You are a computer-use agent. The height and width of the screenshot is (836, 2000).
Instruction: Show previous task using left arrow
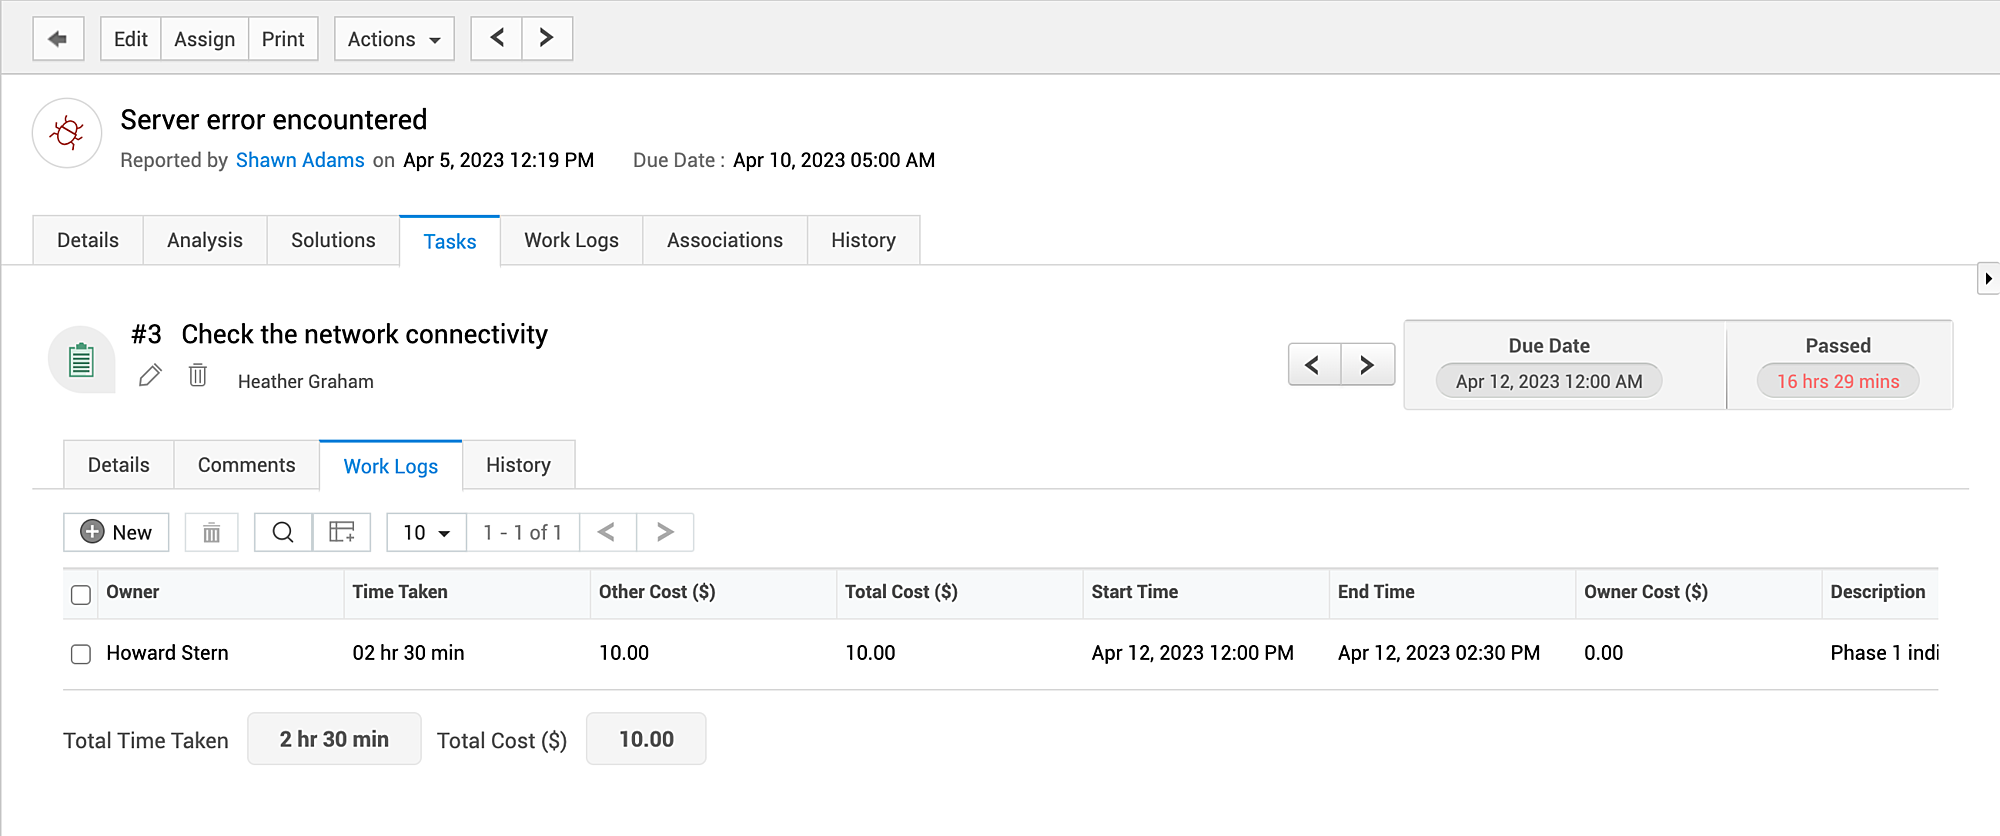point(1314,365)
